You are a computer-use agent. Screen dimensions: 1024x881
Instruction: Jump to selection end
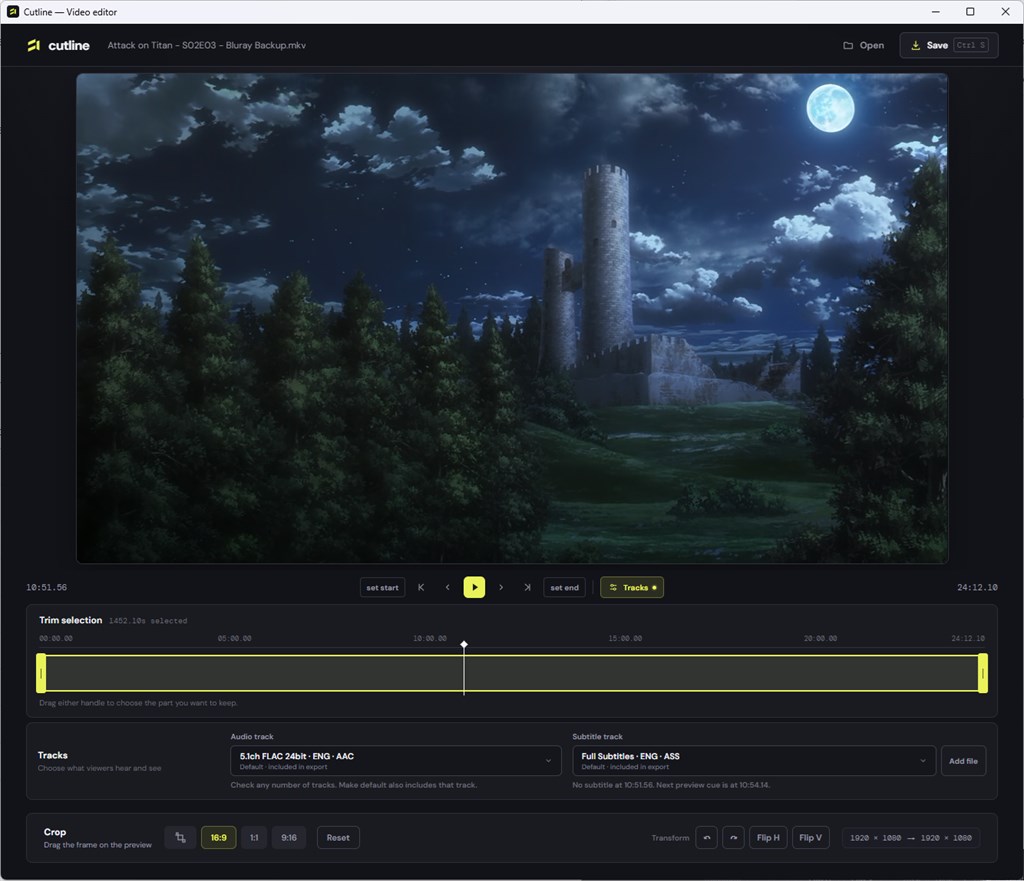coord(527,587)
